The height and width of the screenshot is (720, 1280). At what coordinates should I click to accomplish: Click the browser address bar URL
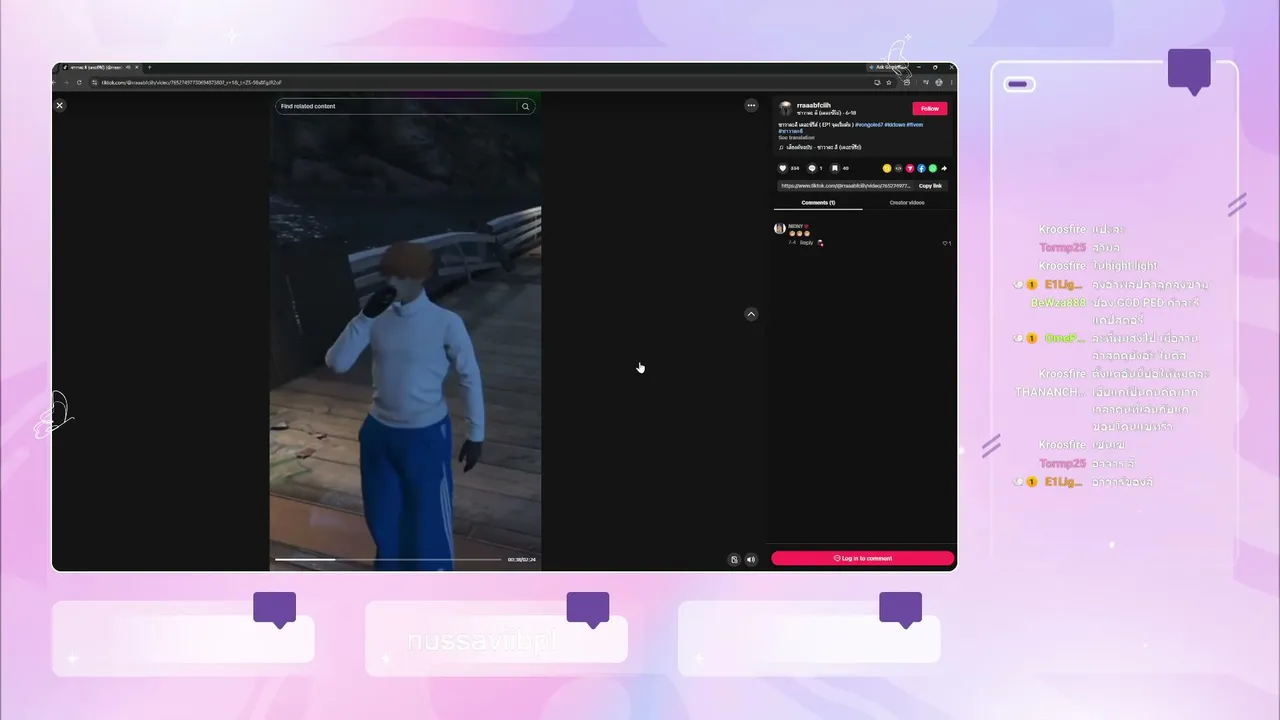point(192,82)
